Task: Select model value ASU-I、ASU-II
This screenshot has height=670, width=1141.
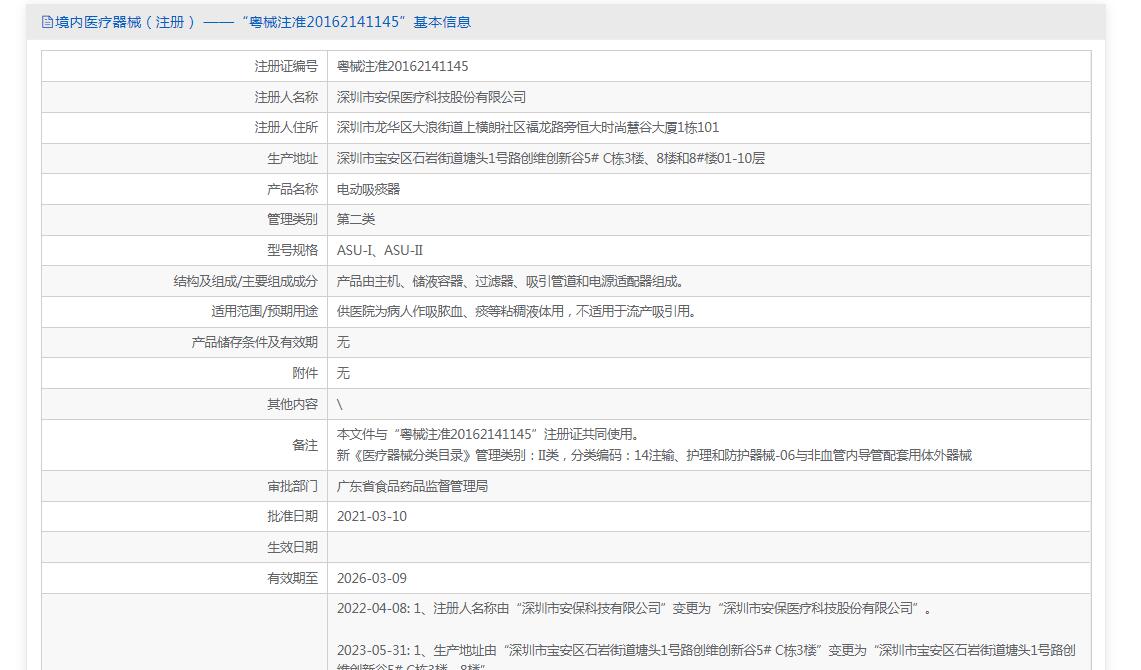Action: (380, 250)
